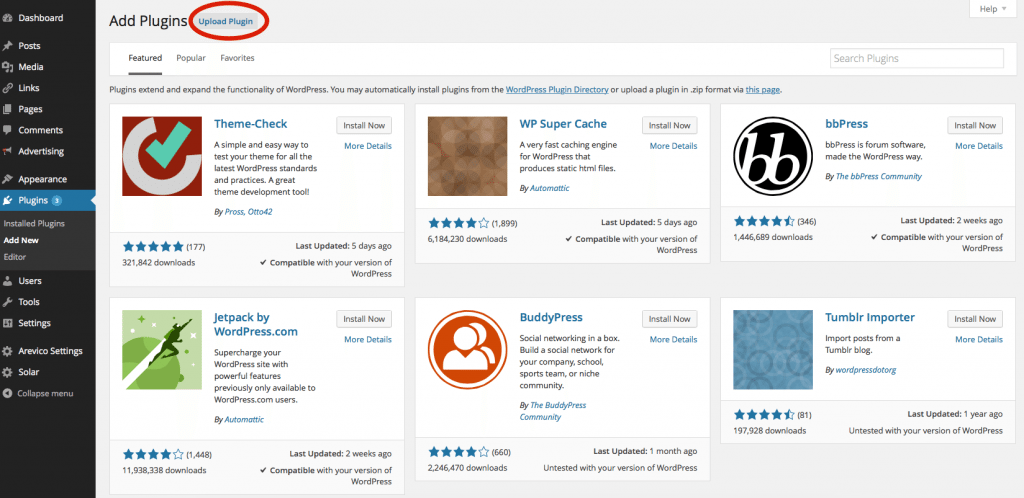Click the Theme-Check five-star rating
Screen dimensions: 1024x498
(153, 246)
